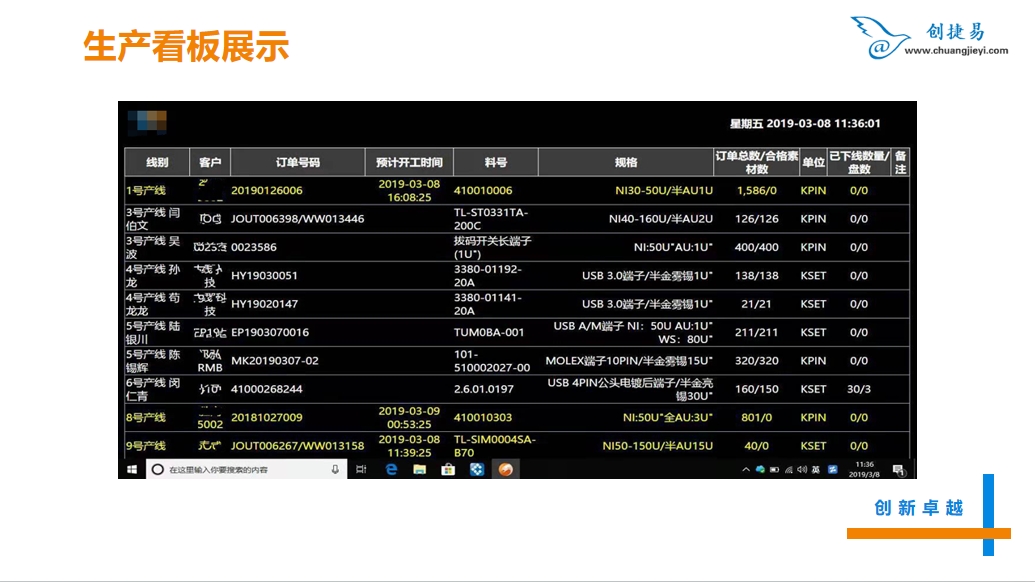
Task: Click the 规格 column header
Action: tap(625, 162)
